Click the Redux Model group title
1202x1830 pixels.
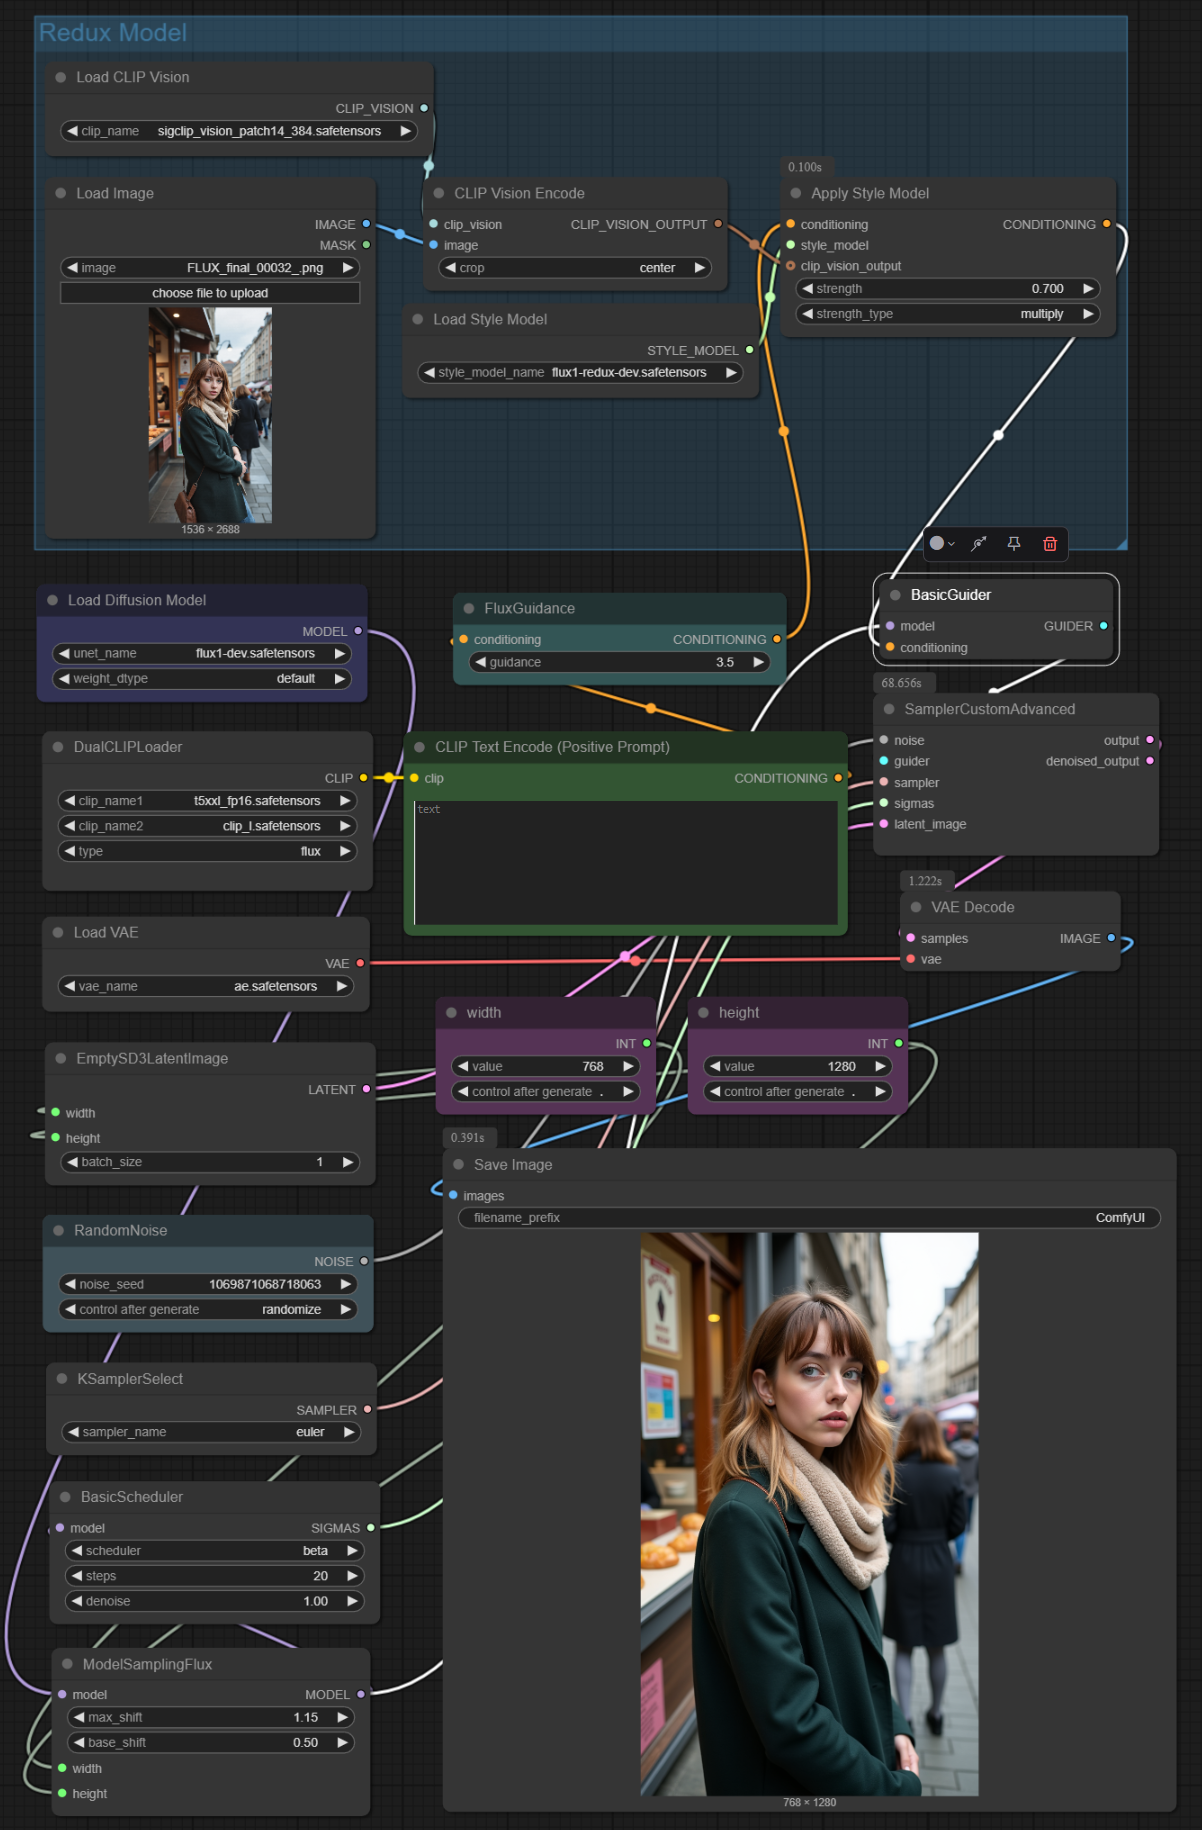point(113,33)
